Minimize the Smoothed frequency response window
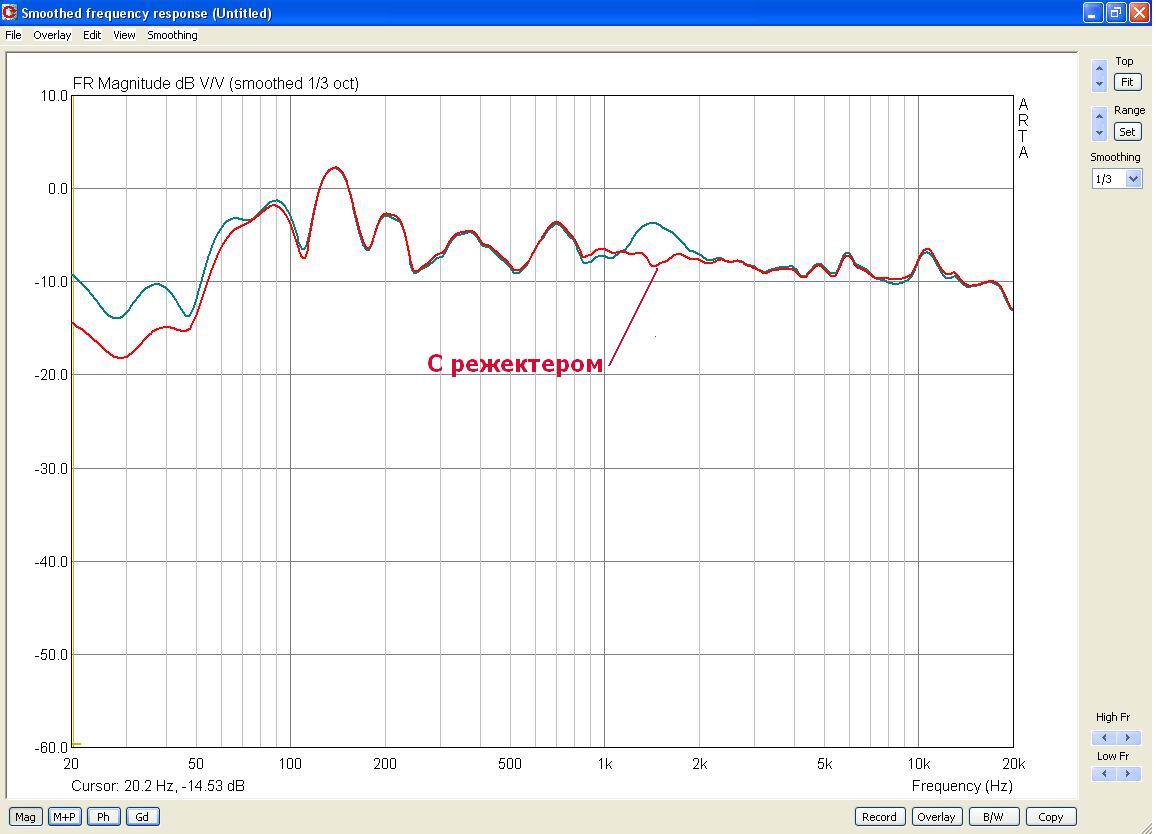 (1093, 13)
